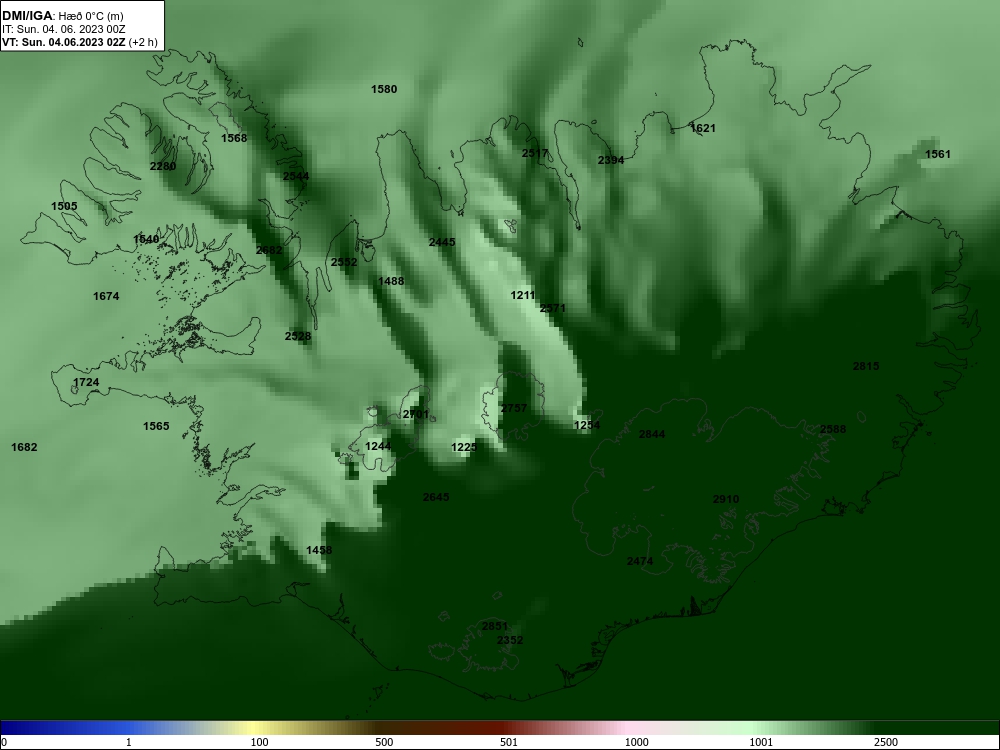Image resolution: width=1000 pixels, height=750 pixels.
Task: Click the 1565 height label
Action: click(x=156, y=427)
